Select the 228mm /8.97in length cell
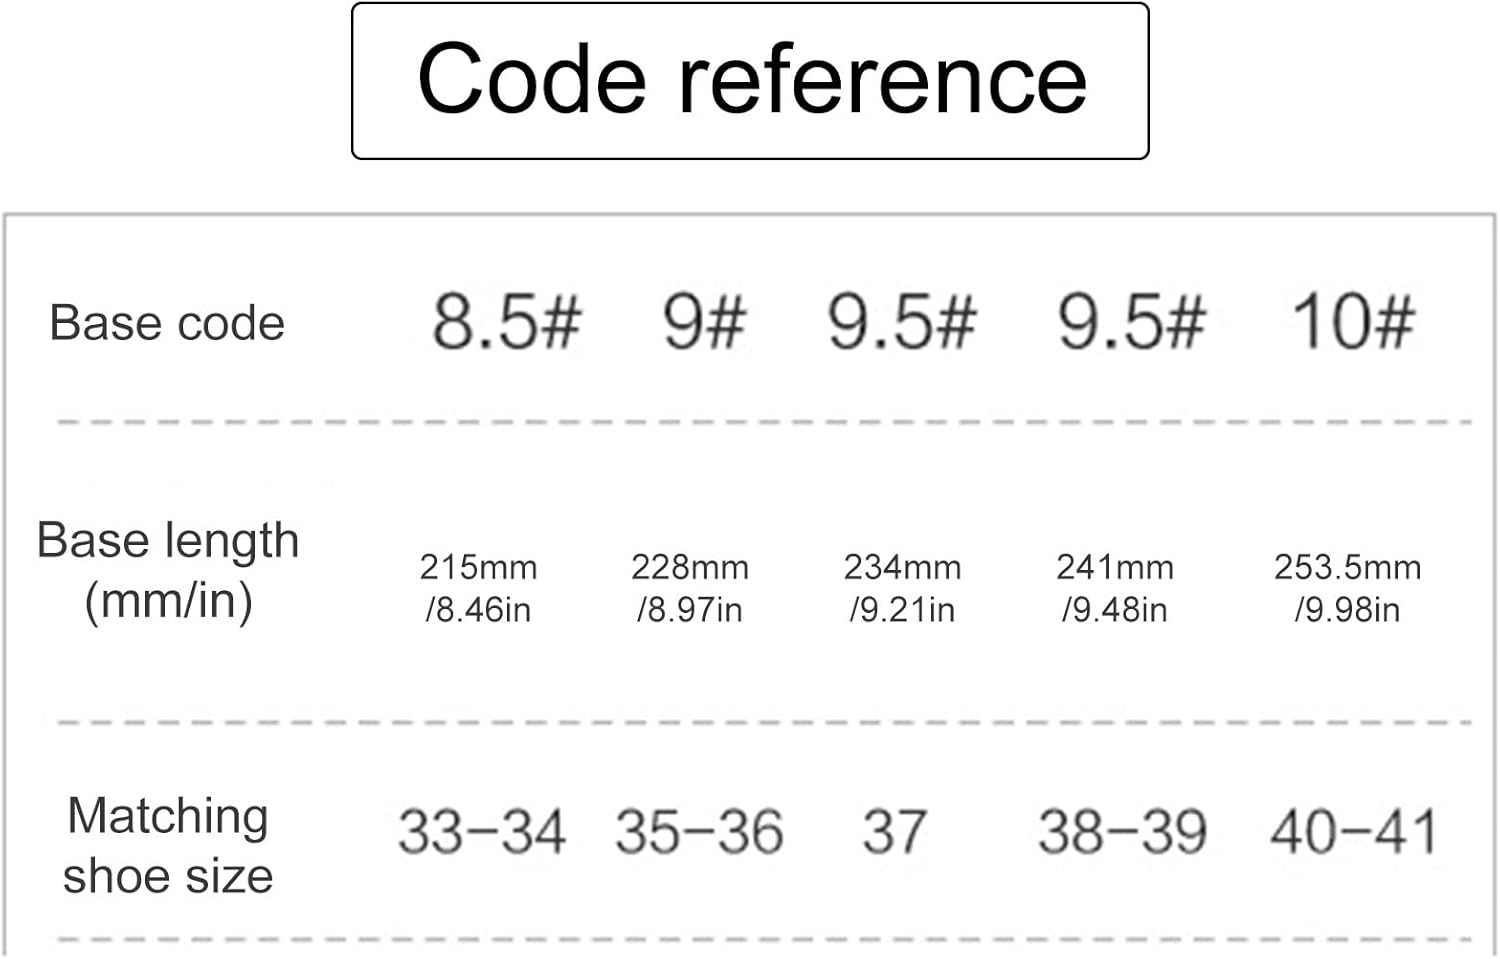Image resolution: width=1500 pixels, height=959 pixels. point(689,588)
